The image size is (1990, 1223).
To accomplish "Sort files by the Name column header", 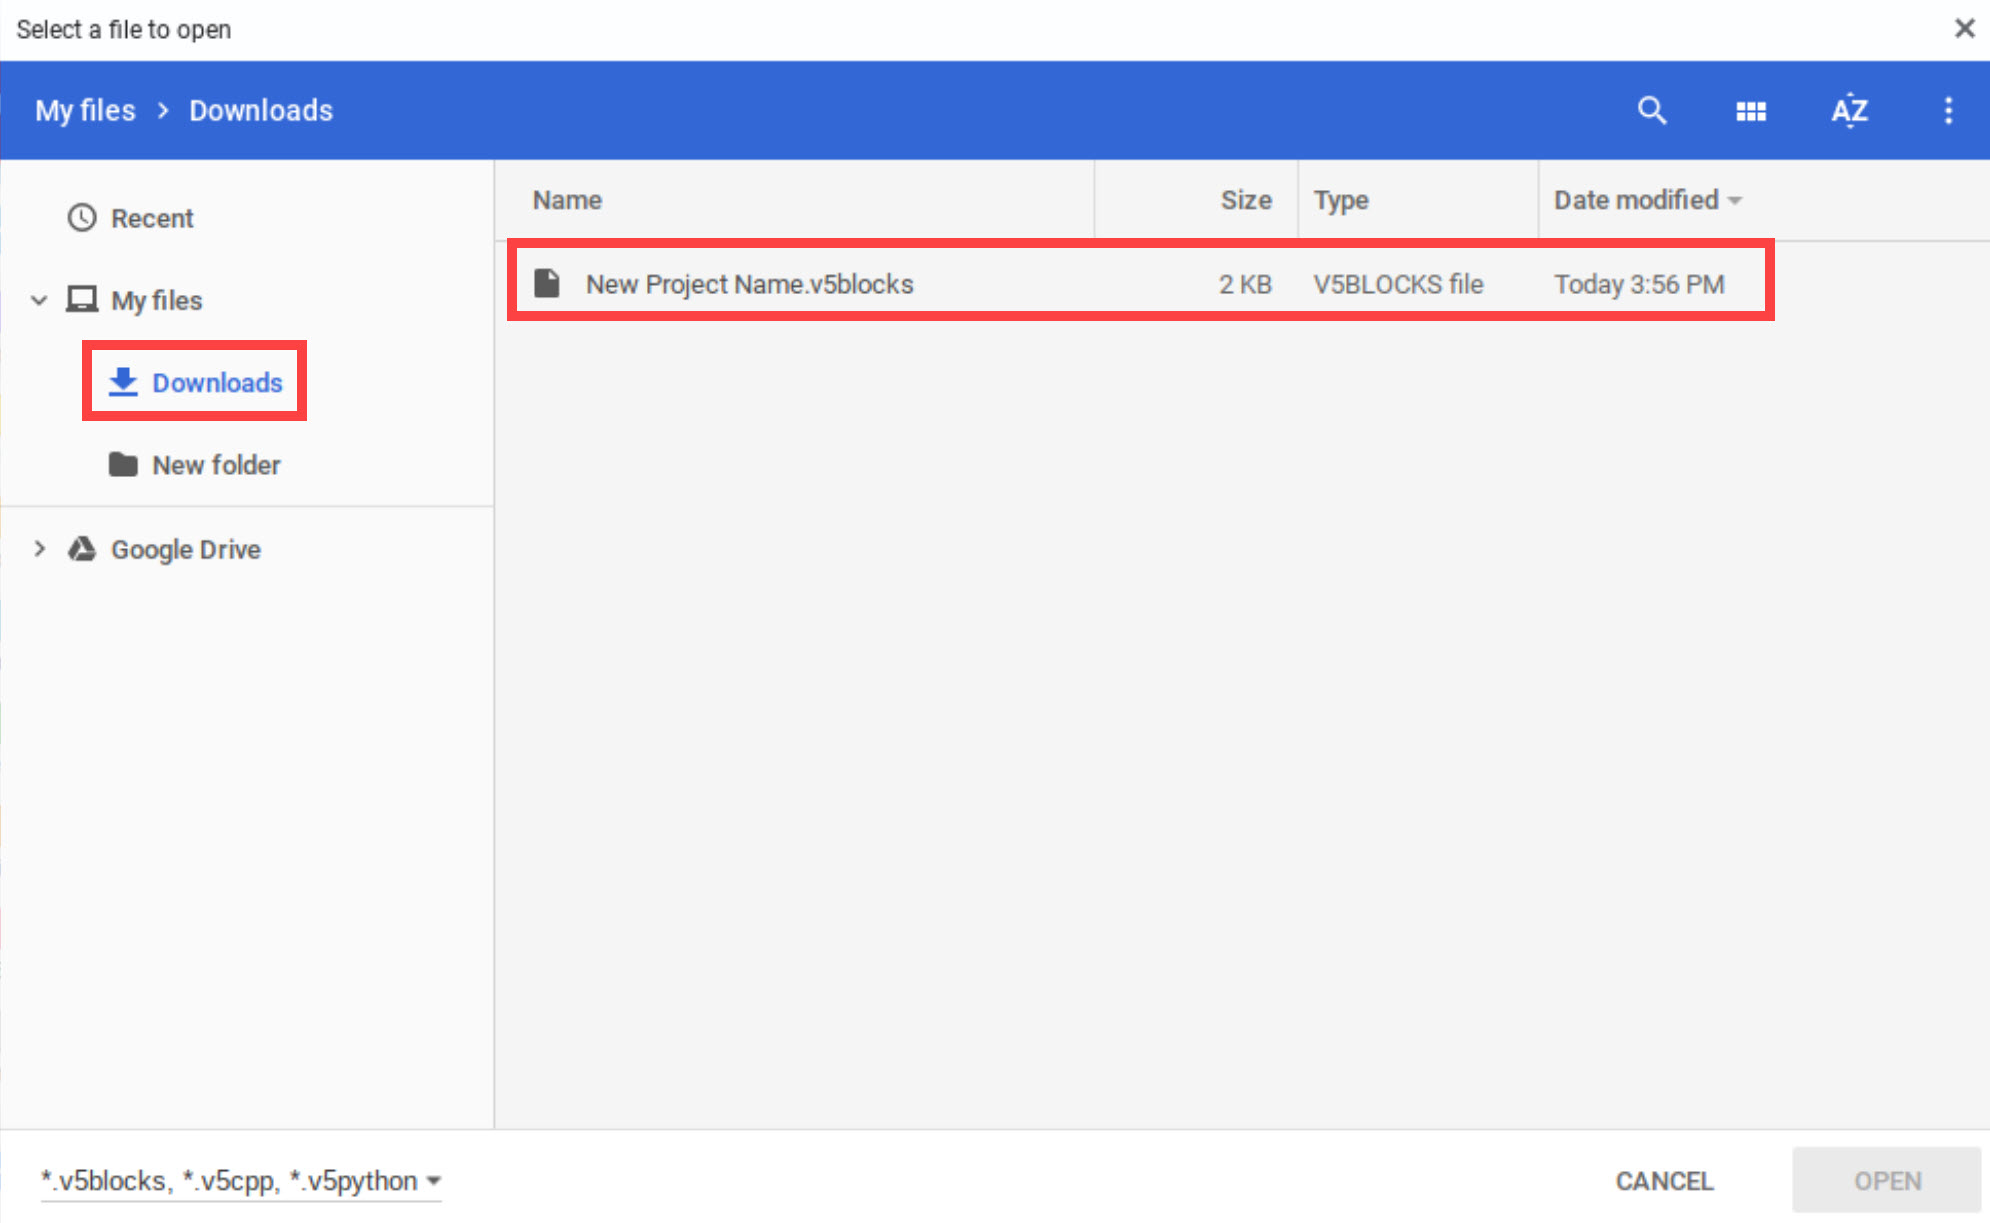I will coord(566,200).
